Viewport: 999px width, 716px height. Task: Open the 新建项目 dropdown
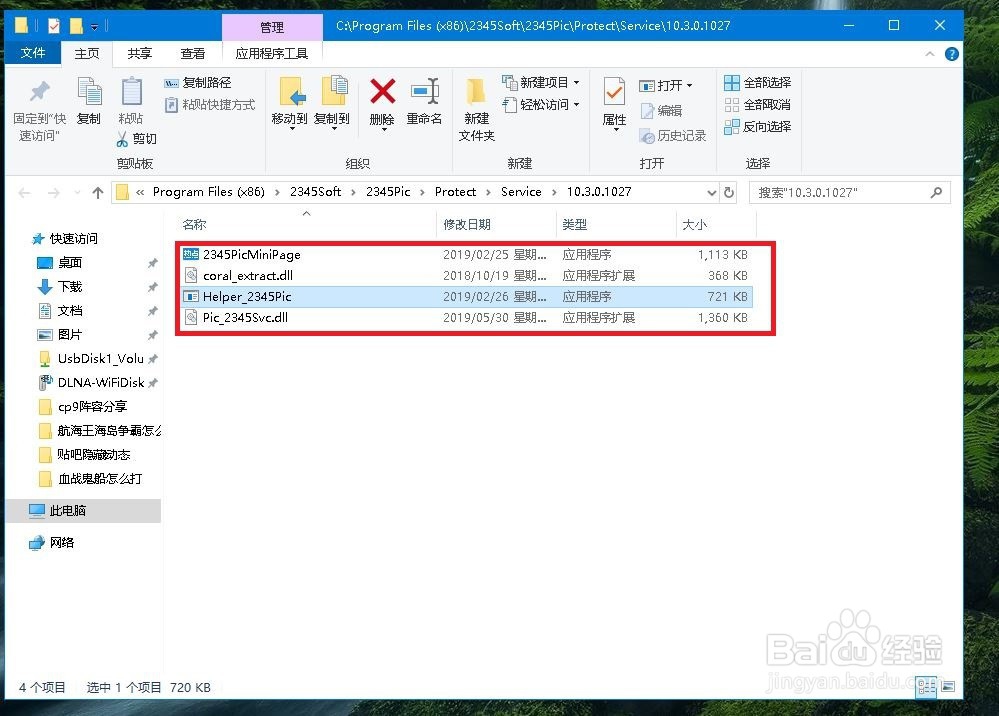click(x=542, y=83)
